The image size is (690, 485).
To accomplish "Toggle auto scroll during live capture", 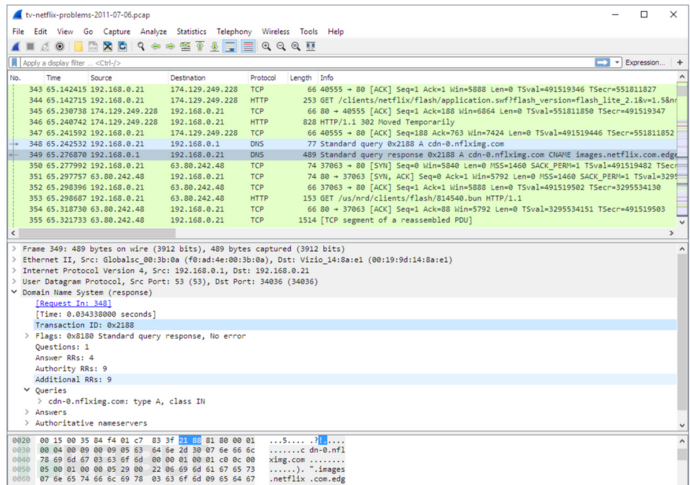I will 231,46.
